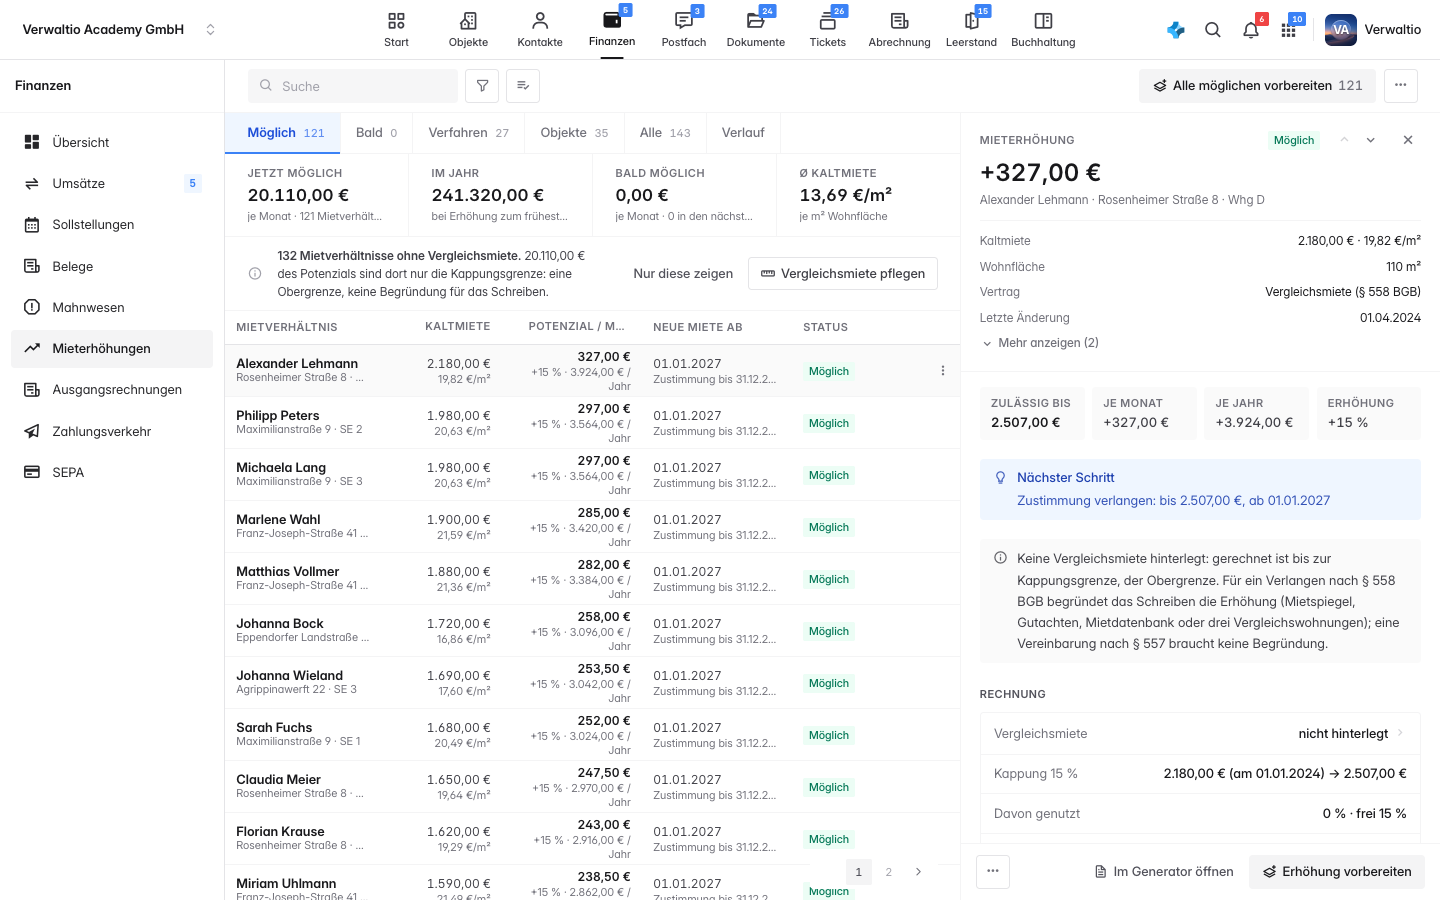Open the Start module

[x=396, y=30]
